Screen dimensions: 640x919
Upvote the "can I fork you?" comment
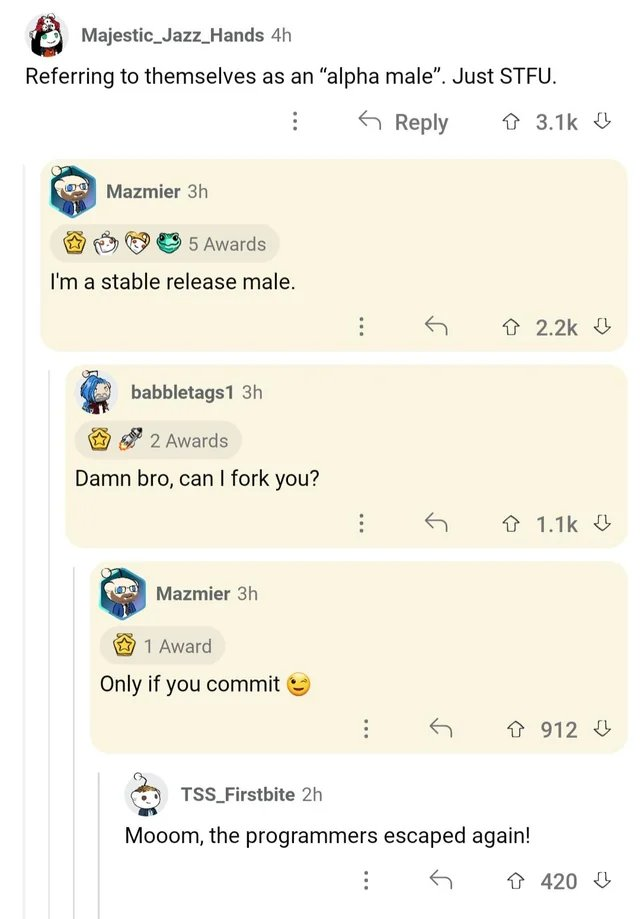(x=511, y=523)
